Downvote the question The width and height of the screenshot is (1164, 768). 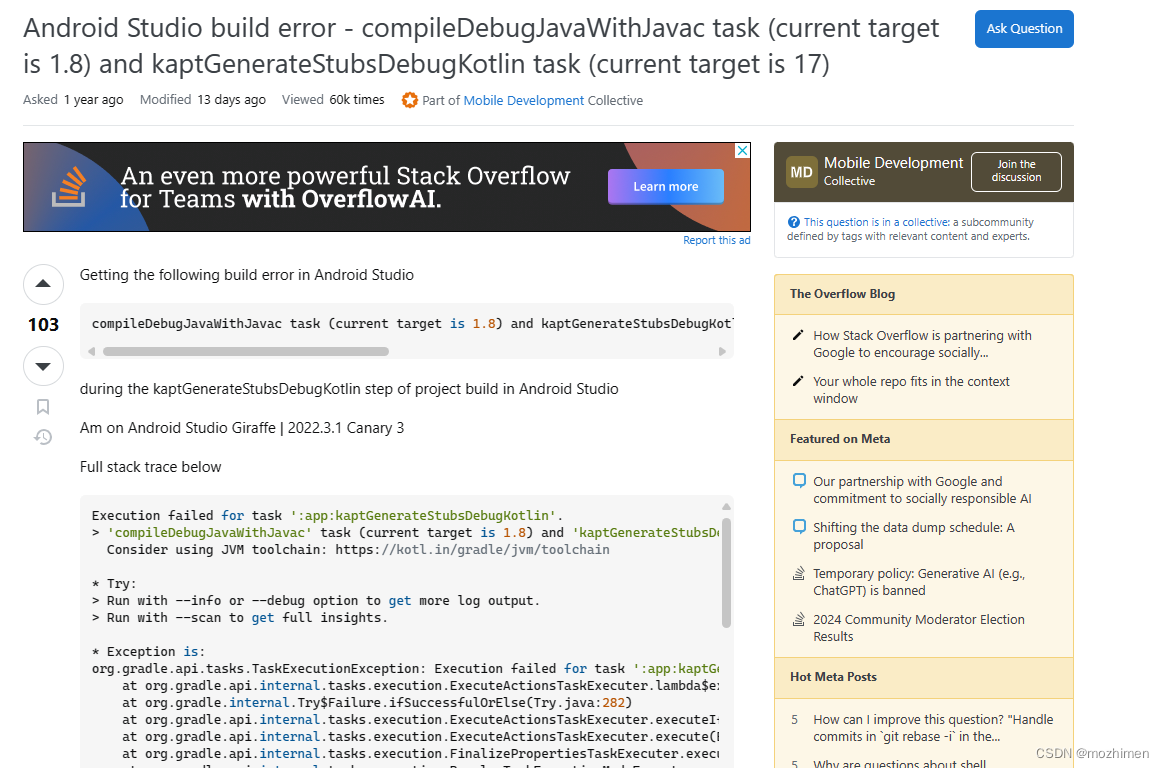click(x=43, y=366)
